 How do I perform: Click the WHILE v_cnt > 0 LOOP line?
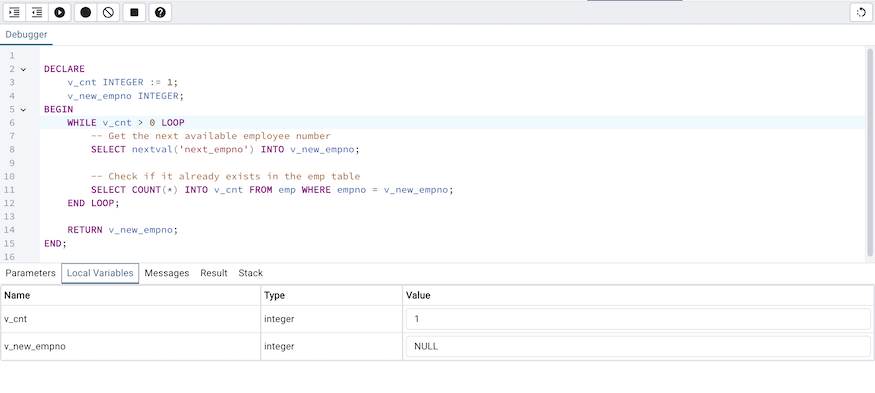(126, 123)
